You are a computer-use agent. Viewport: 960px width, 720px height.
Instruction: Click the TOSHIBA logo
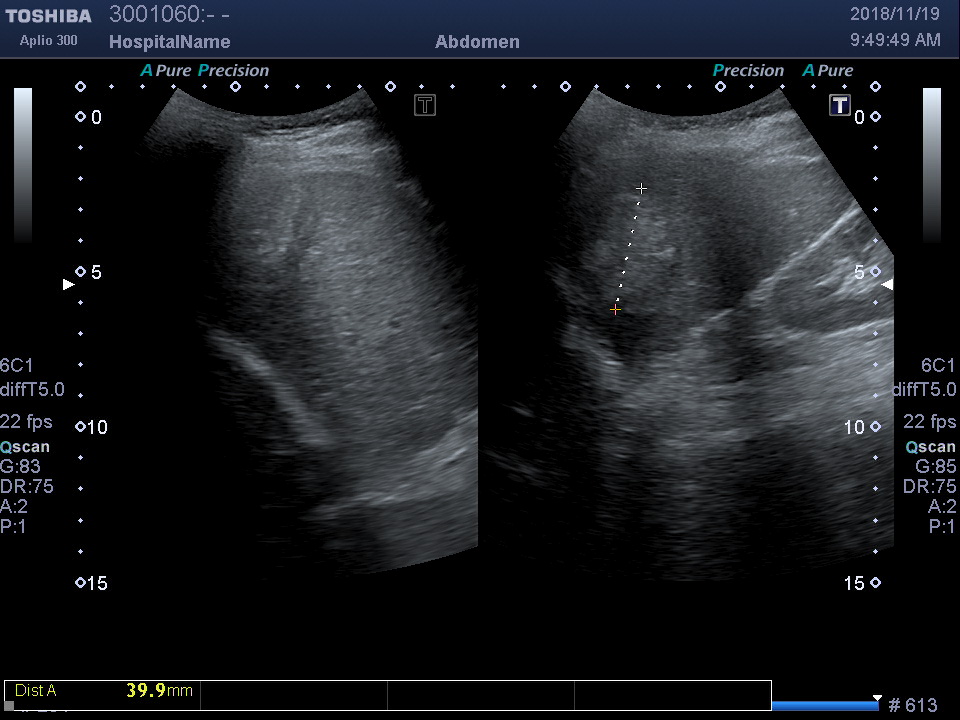click(48, 16)
